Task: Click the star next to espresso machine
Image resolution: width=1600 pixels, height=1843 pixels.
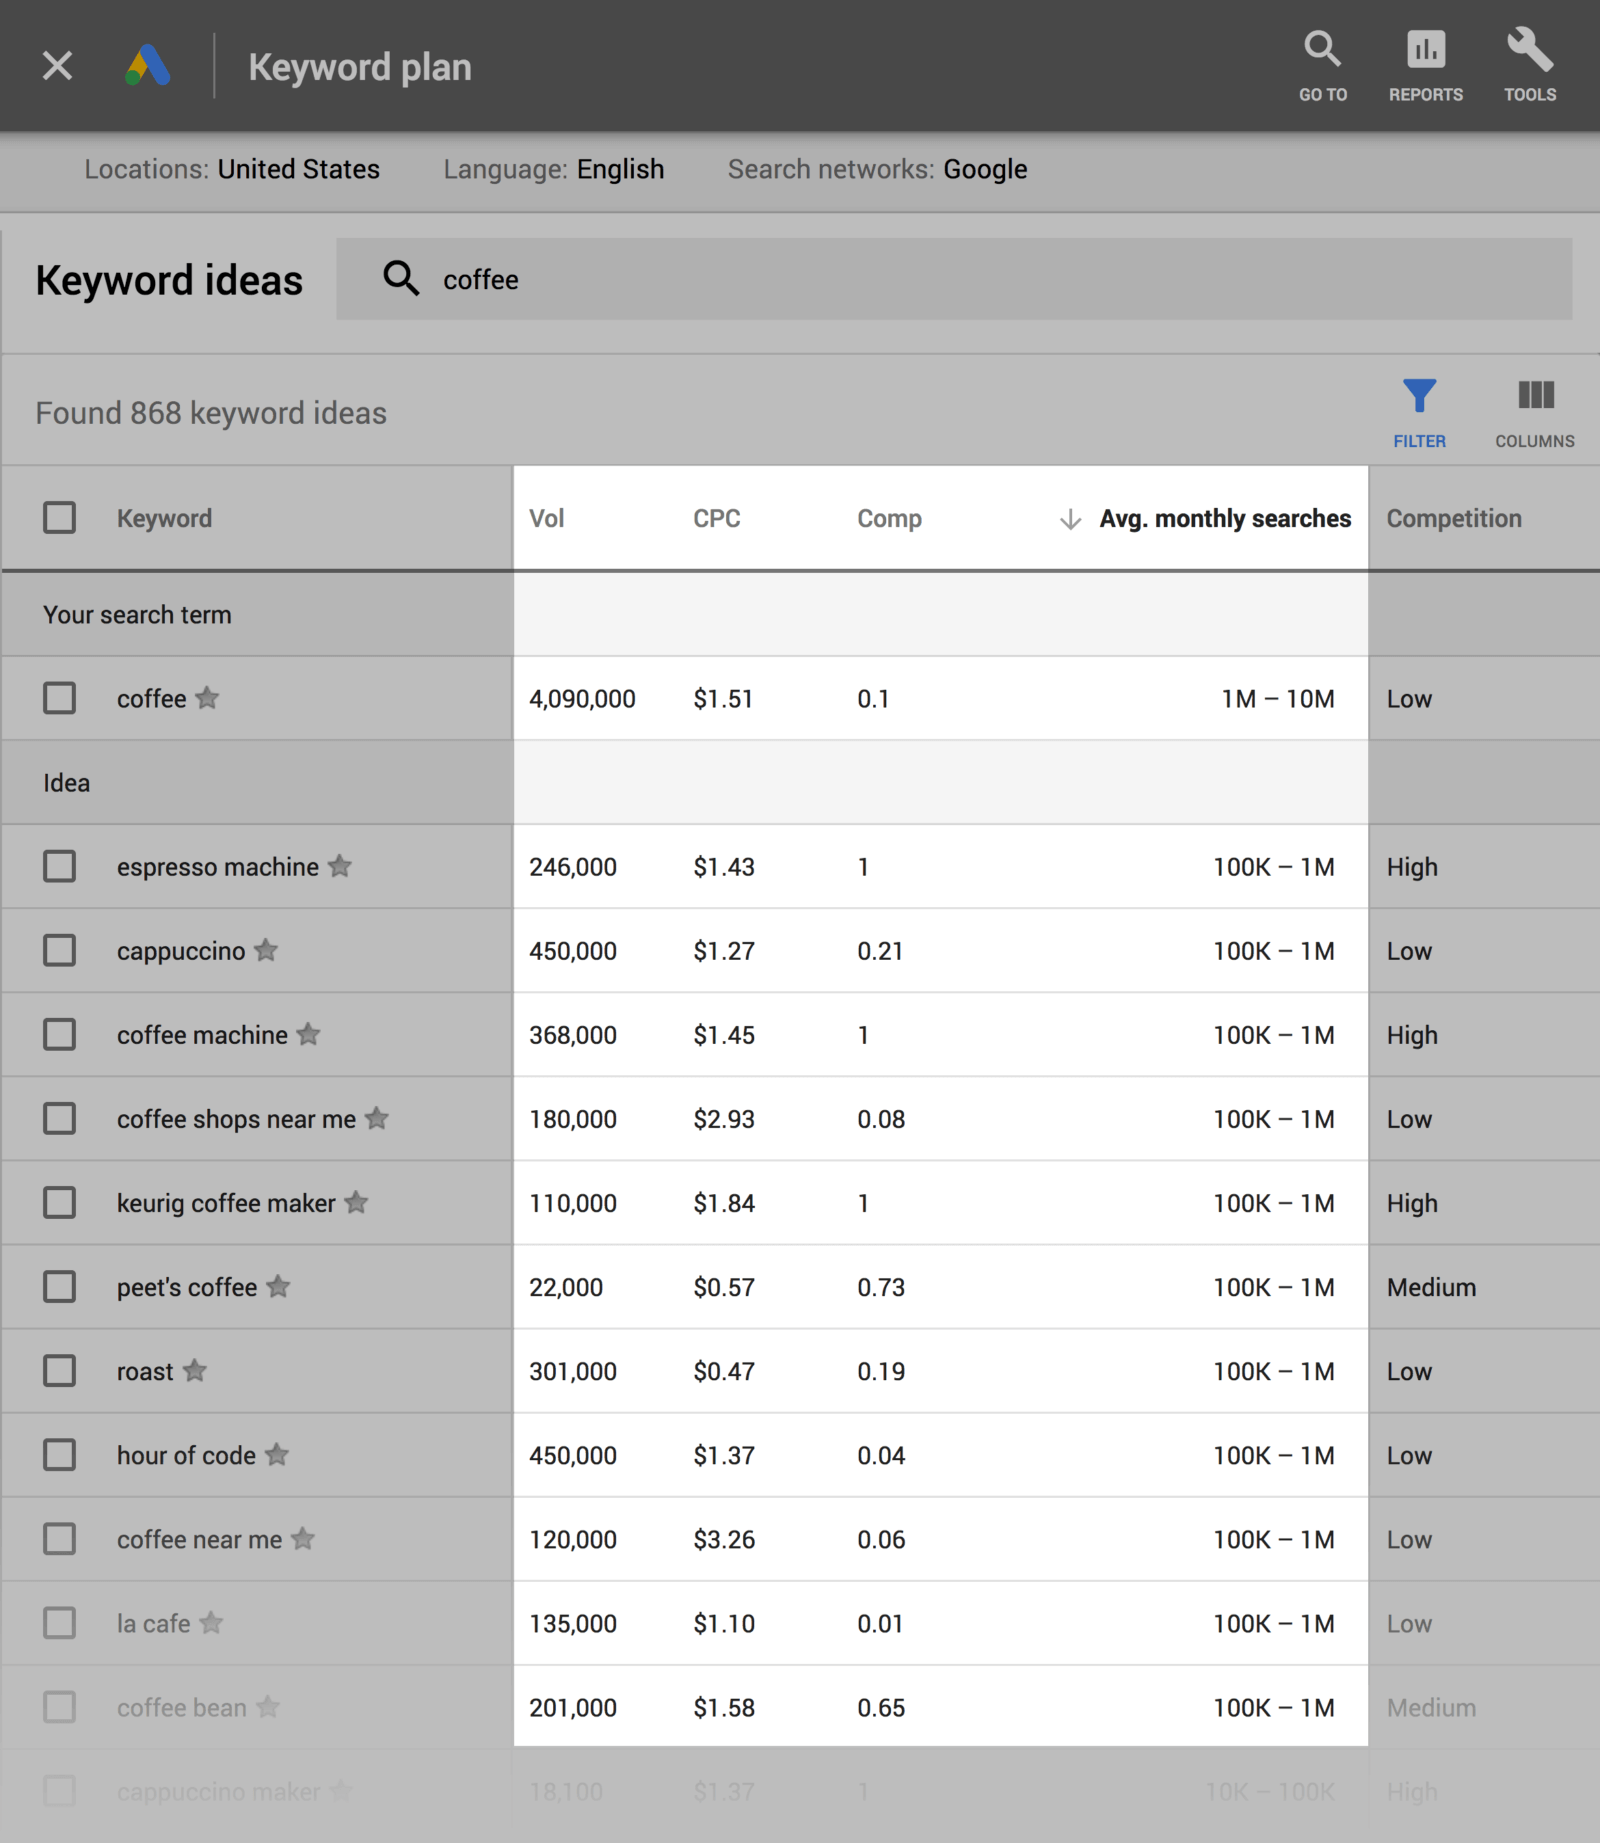Action: pyautogui.click(x=340, y=866)
